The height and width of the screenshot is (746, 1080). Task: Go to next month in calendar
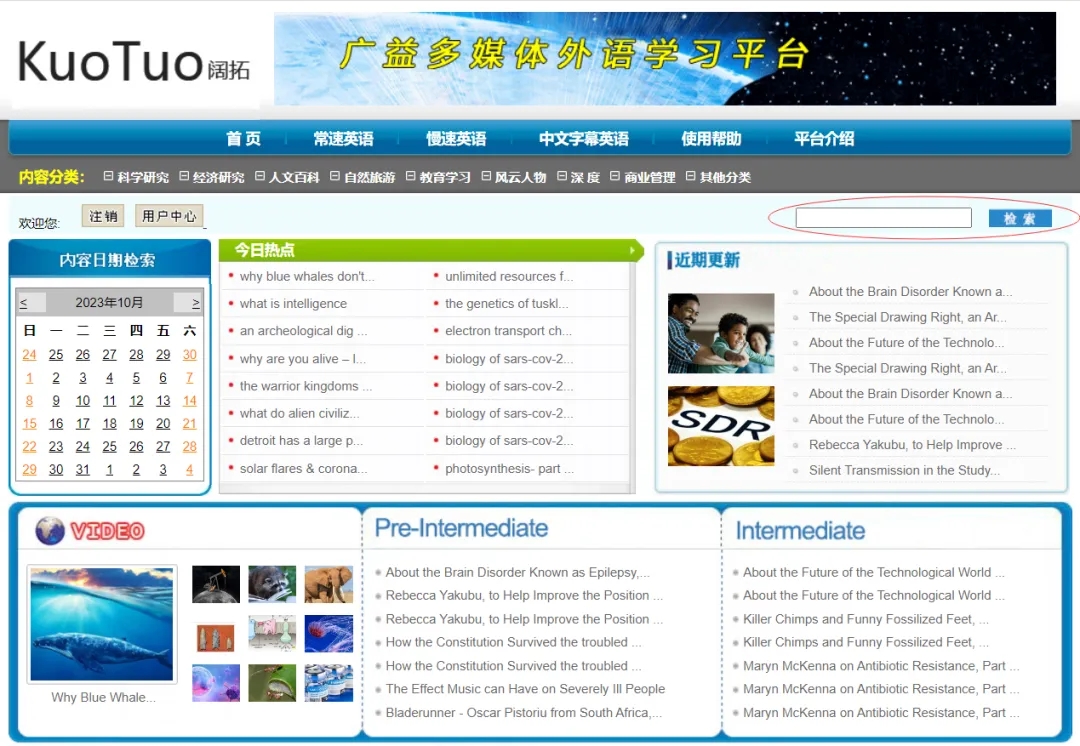(195, 303)
